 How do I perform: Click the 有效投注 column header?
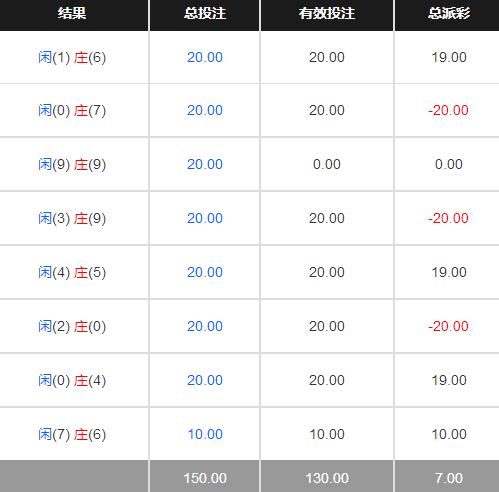pos(327,15)
